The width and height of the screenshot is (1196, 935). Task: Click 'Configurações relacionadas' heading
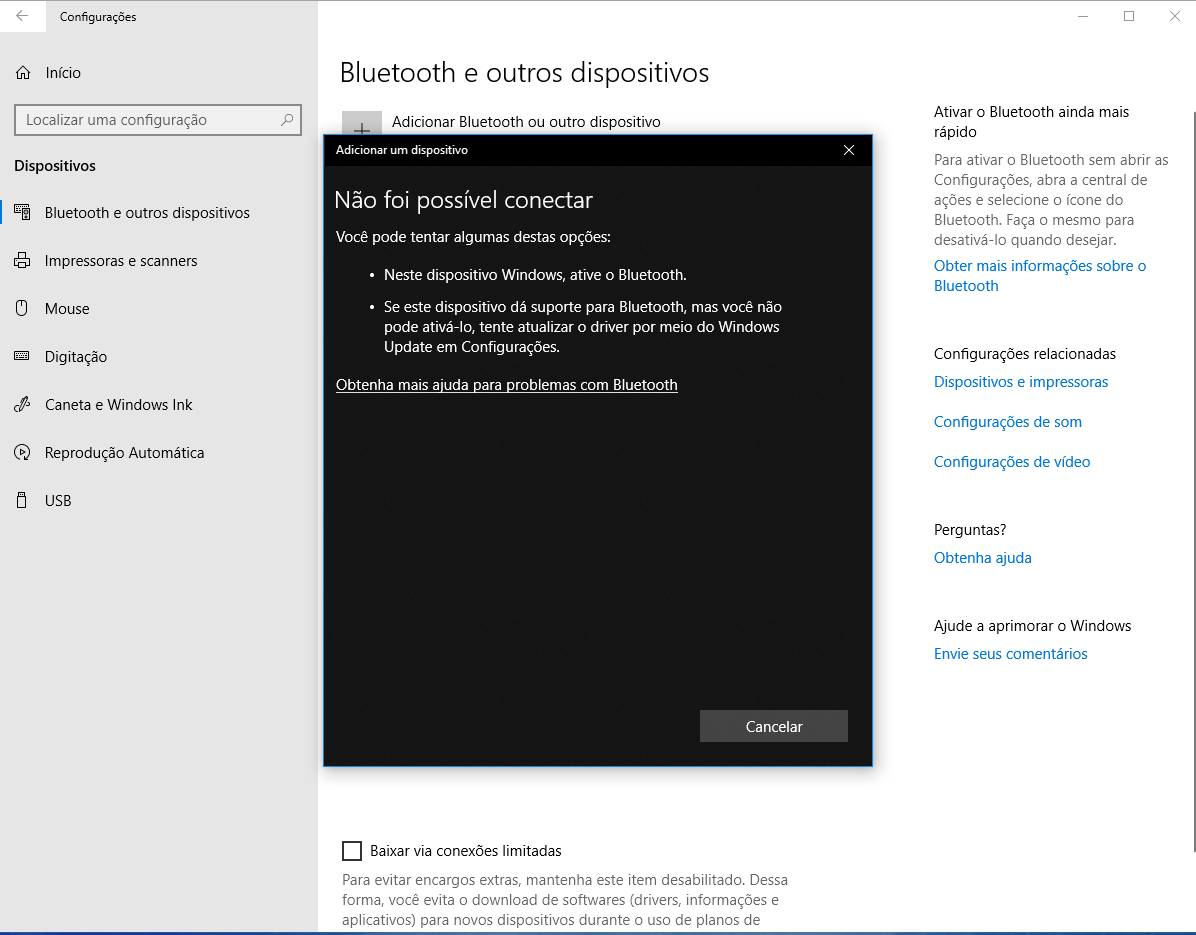coord(1024,354)
